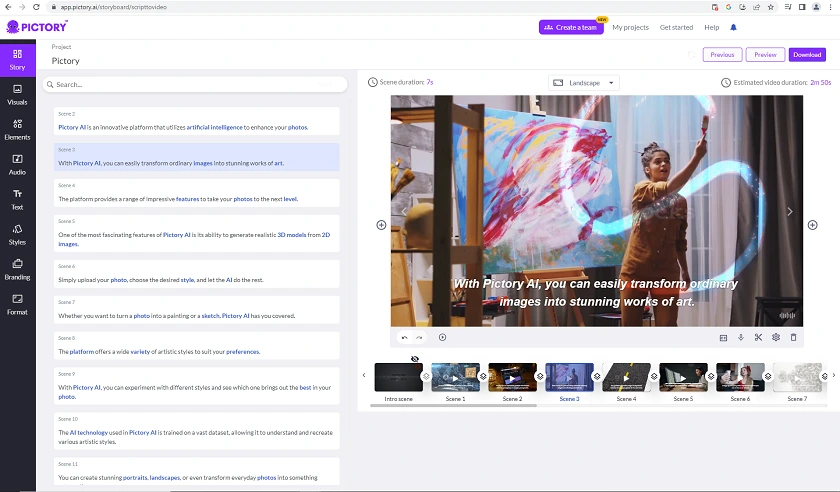The height and width of the screenshot is (492, 840).
Task: Click the scissors trim icon
Action: click(x=758, y=337)
